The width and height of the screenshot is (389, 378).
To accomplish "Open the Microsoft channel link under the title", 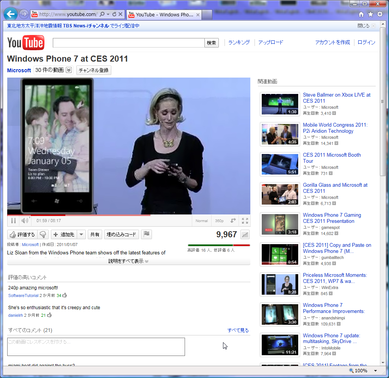I will (19, 70).
